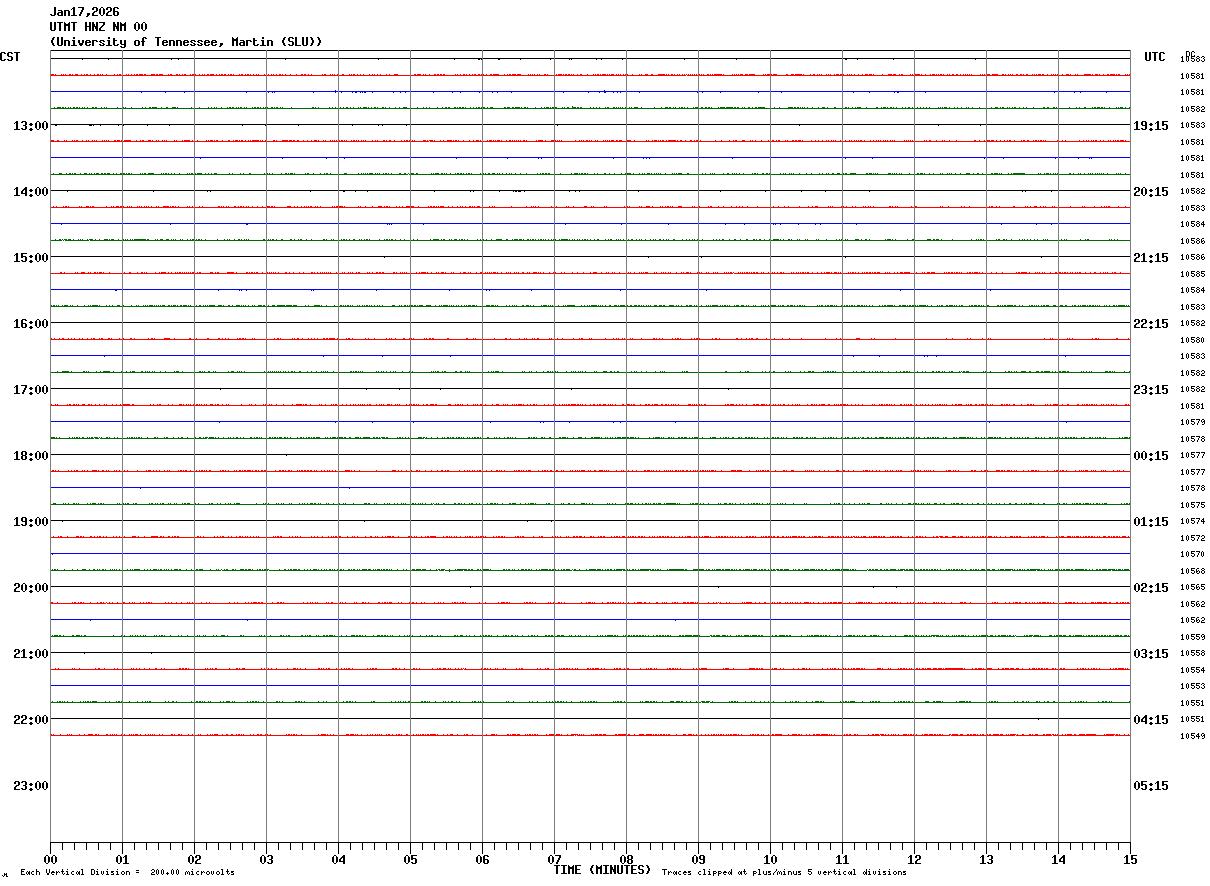Select the DC value 10580

[x=1192, y=340]
